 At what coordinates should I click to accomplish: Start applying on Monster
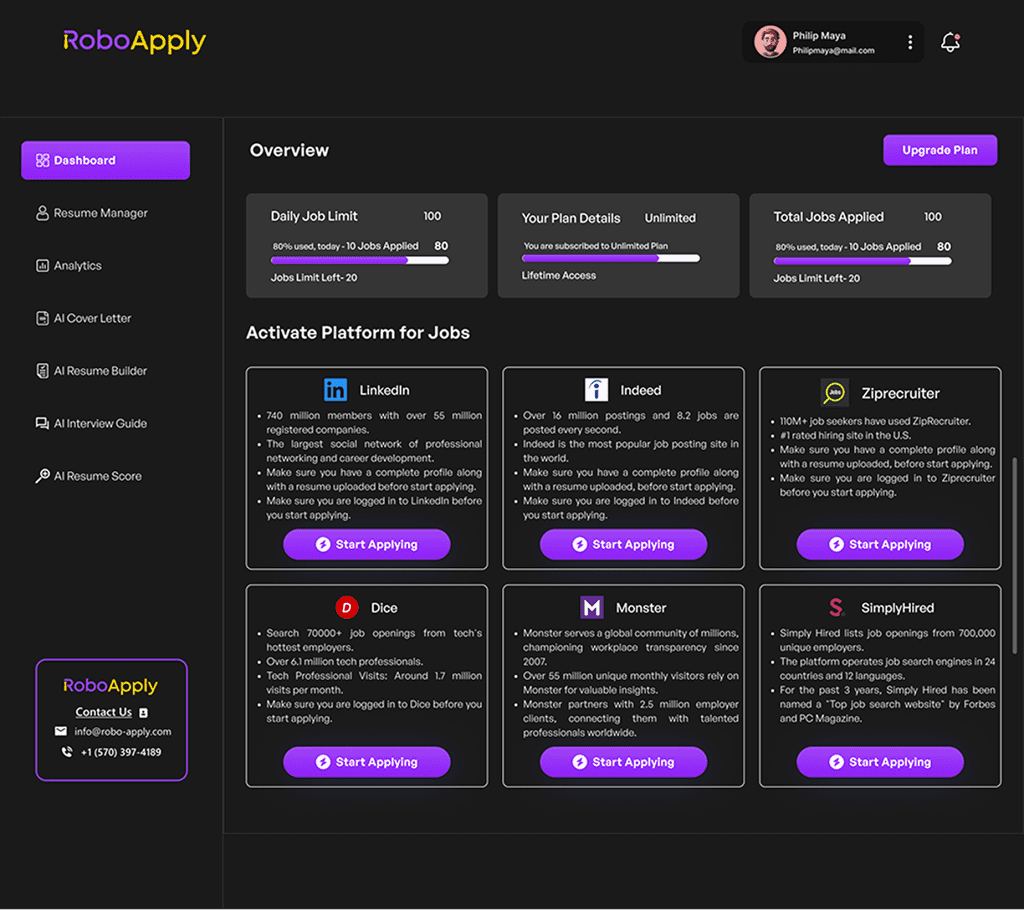tap(624, 762)
